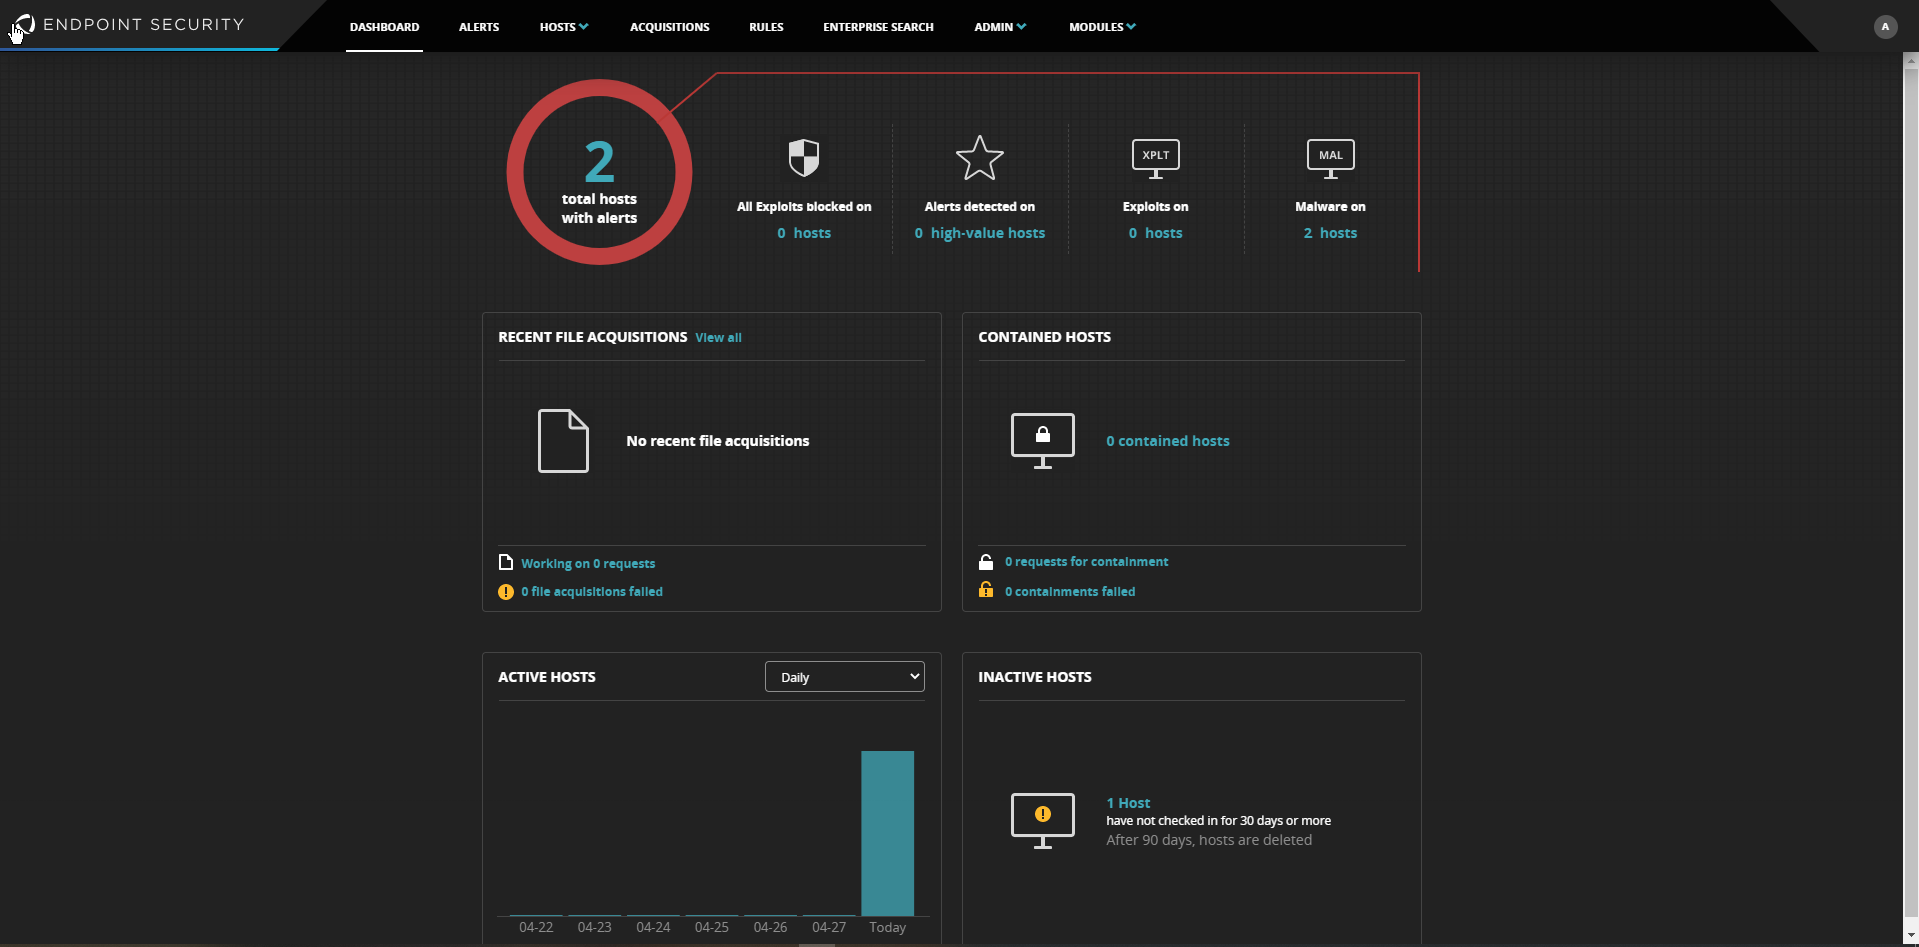This screenshot has height=947, width=1919.
Task: Open the Daily interval dropdown
Action: pyautogui.click(x=844, y=677)
